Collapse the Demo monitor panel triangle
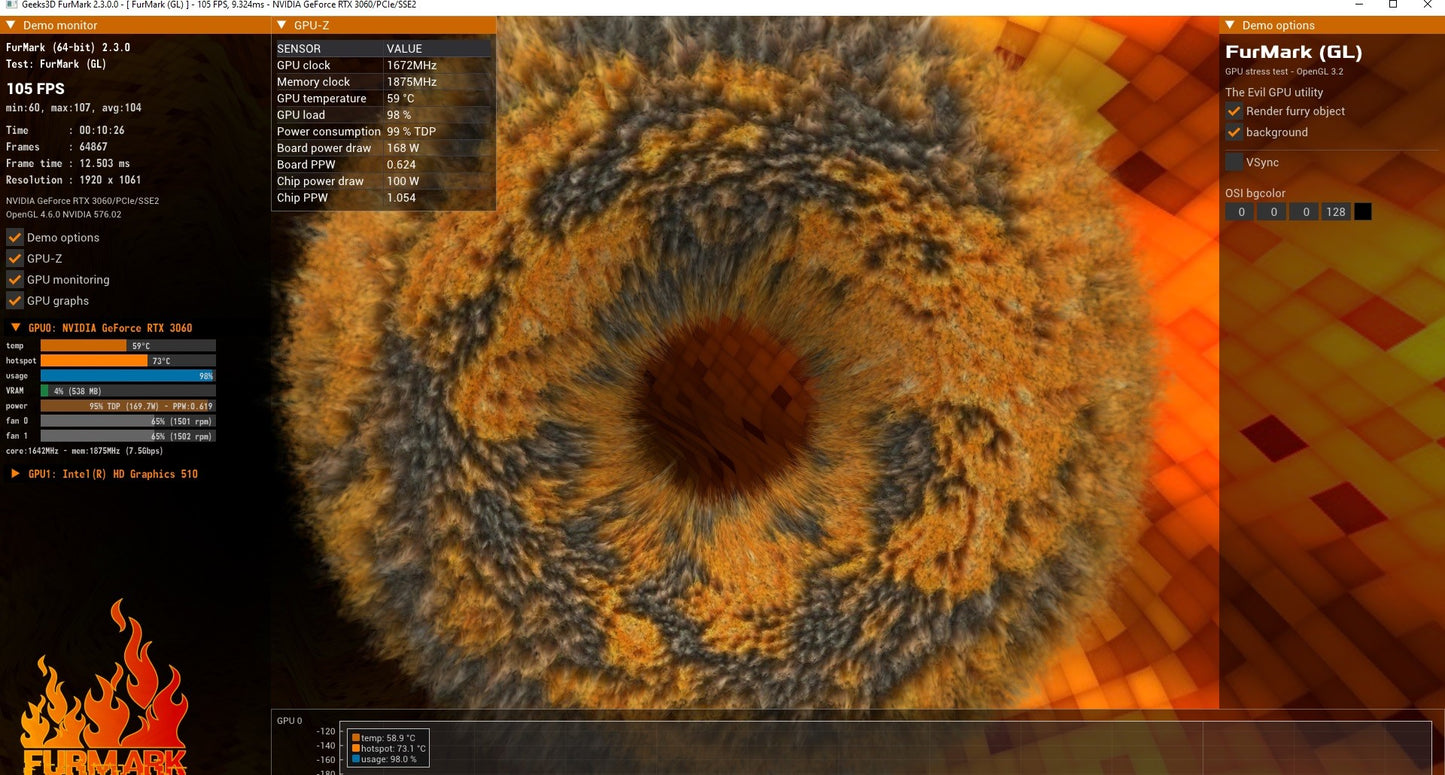This screenshot has width=1445, height=775. [10, 25]
